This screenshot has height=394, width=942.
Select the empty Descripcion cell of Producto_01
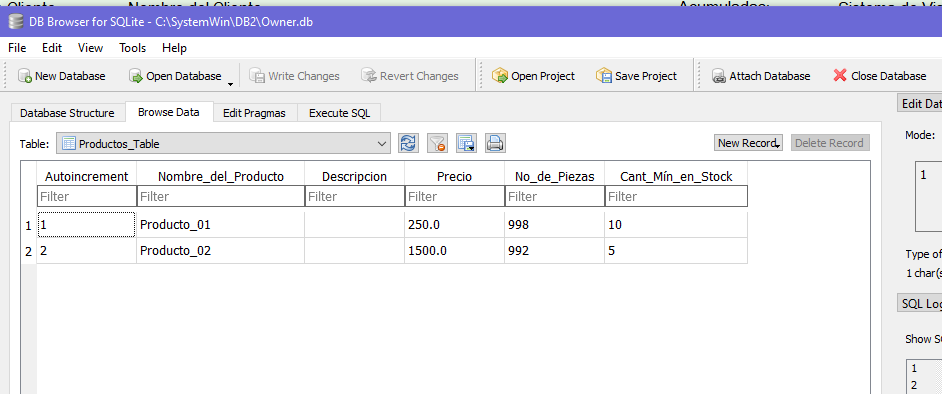[x=354, y=225]
